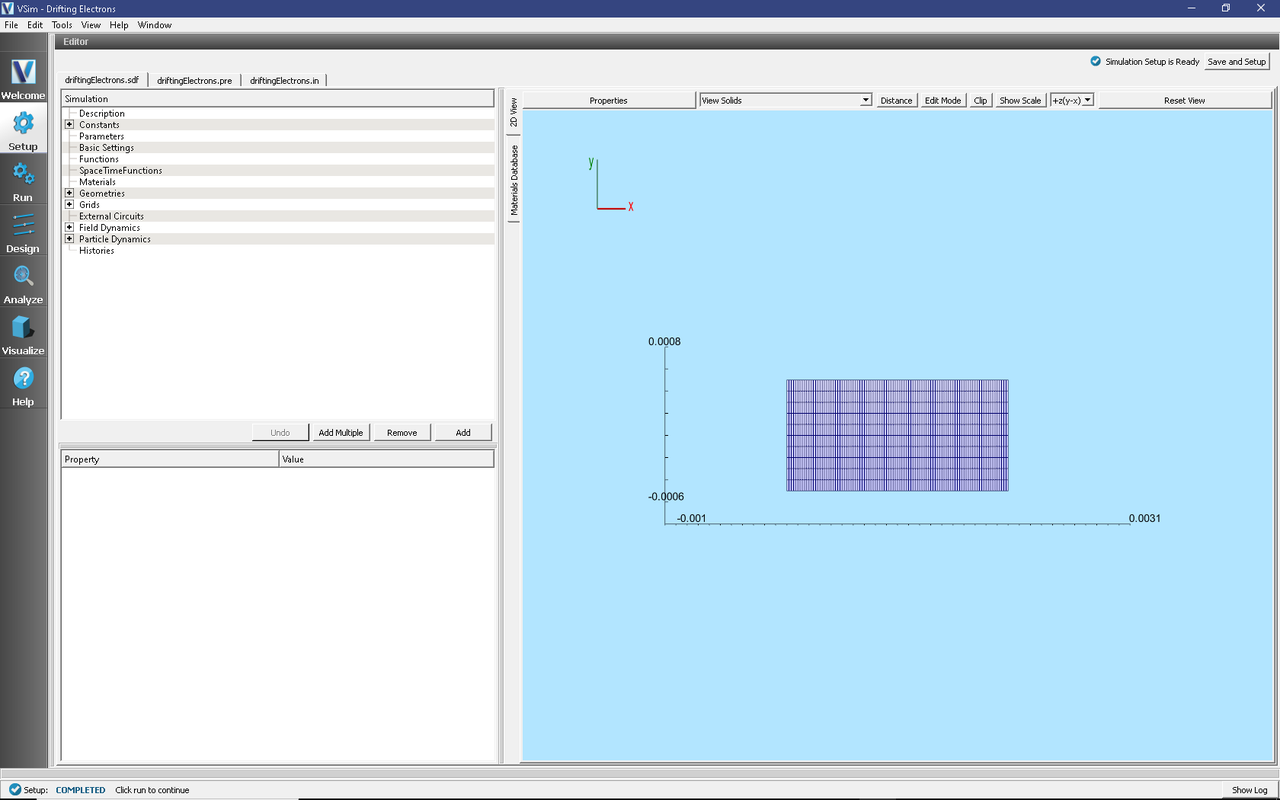The height and width of the screenshot is (800, 1280).
Task: Click the Save and Setup button
Action: 1236,62
